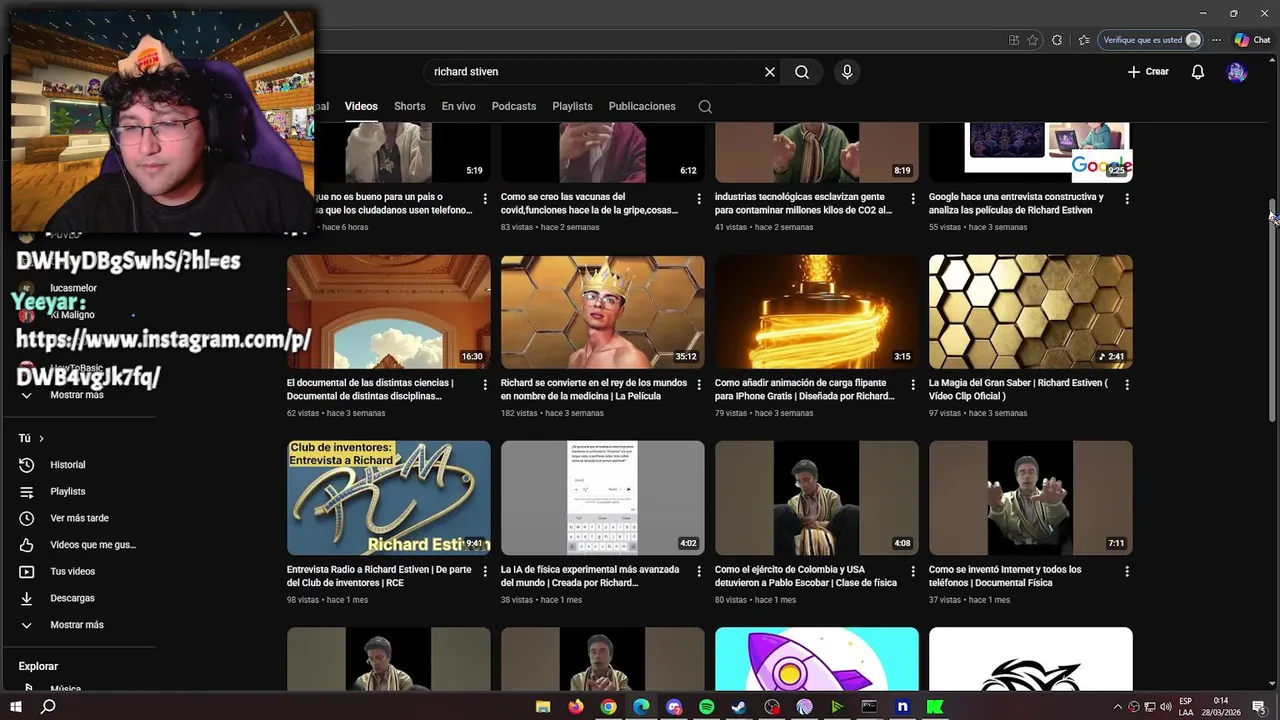Open options menu for Como se inventó Internet video
Viewport: 1280px width, 720px height.
(1127, 572)
